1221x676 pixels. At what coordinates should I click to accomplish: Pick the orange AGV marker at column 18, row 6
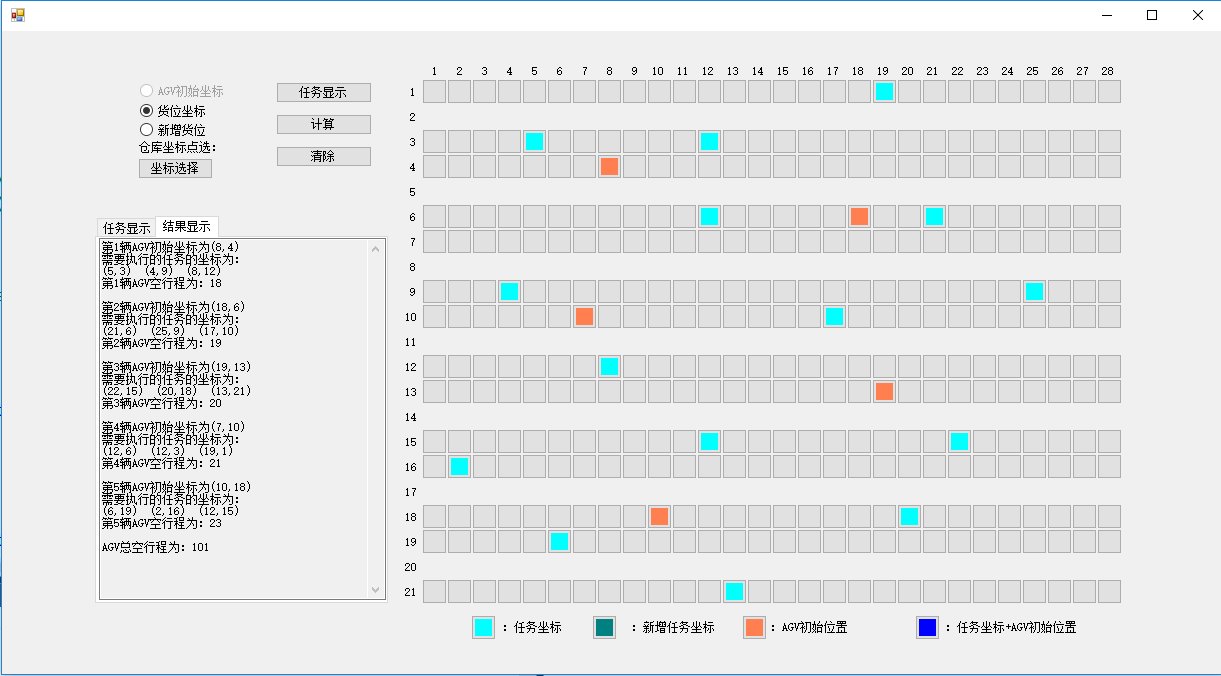point(859,216)
